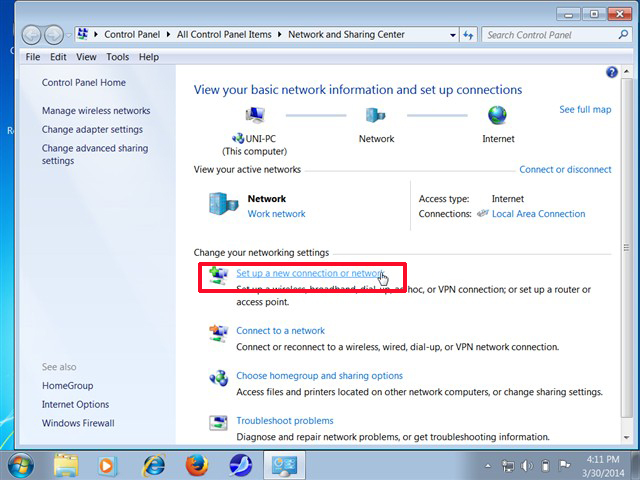
Task: Open Internet Options under See also
Action: tap(75, 404)
